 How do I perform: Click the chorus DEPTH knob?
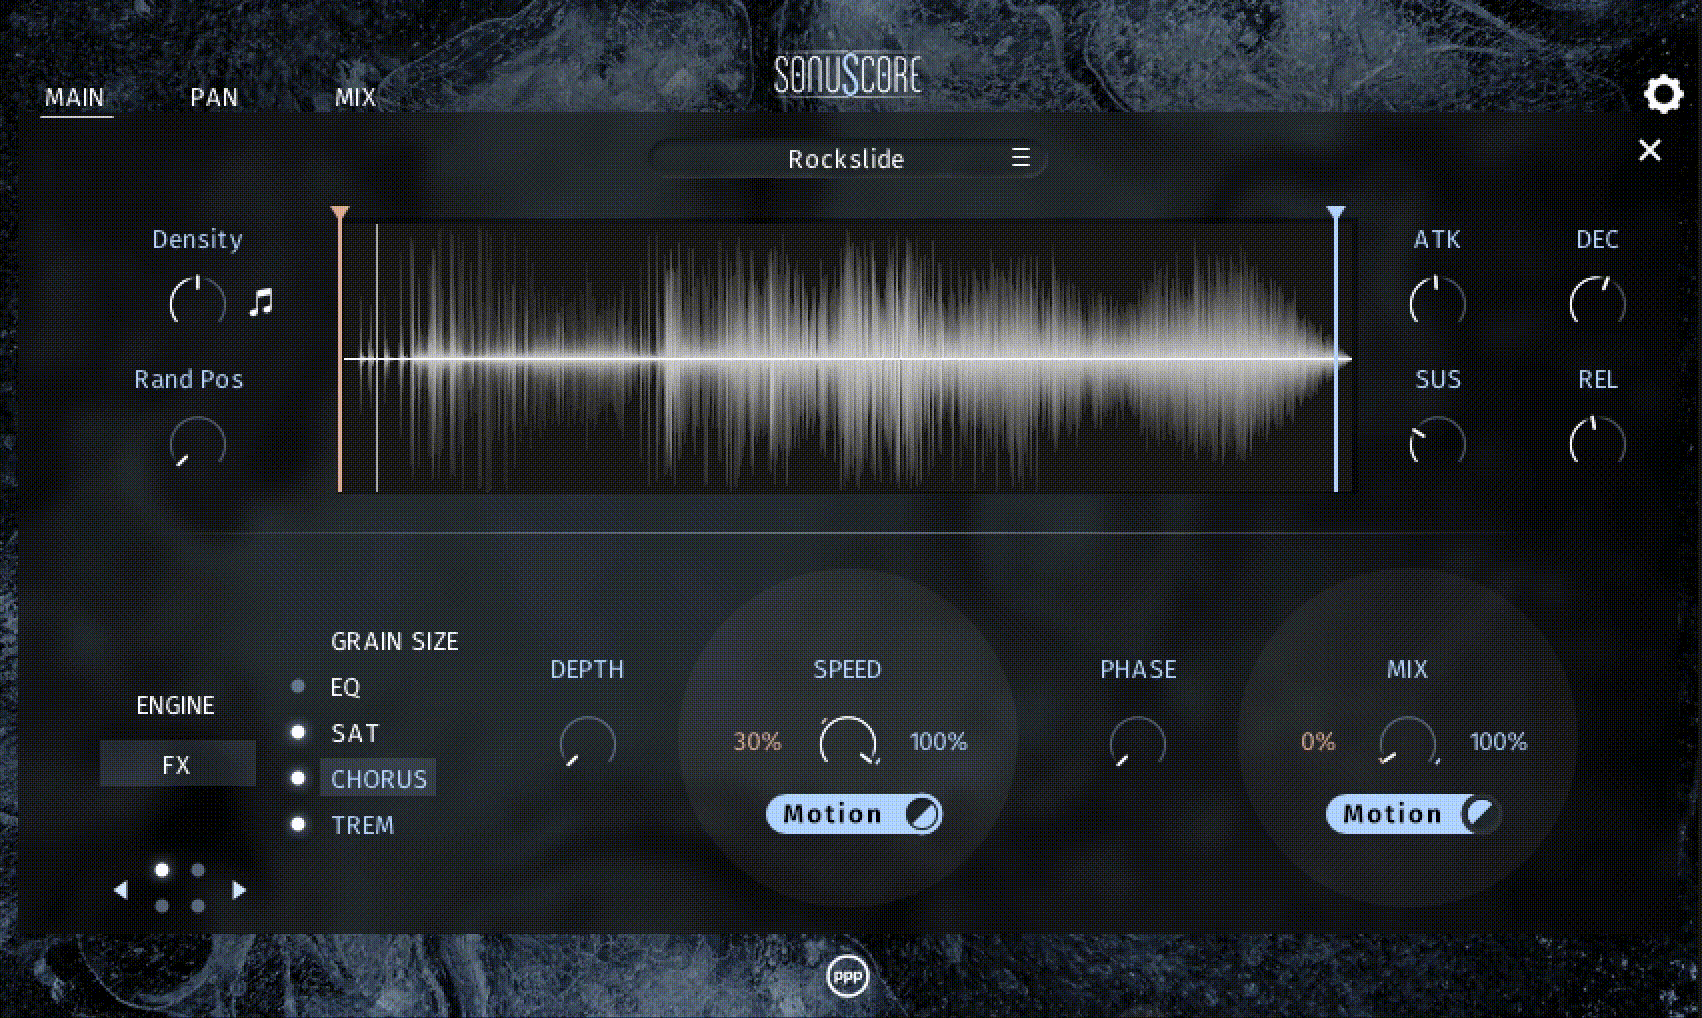587,743
